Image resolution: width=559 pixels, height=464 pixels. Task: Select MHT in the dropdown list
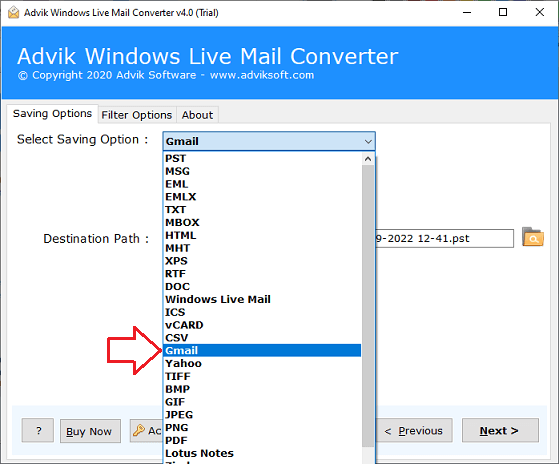[x=262, y=248]
